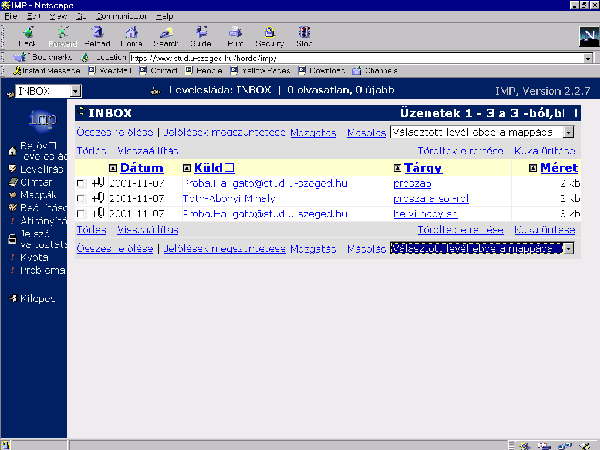Click the Print toolbar icon
The width and height of the screenshot is (600, 450).
tap(234, 36)
